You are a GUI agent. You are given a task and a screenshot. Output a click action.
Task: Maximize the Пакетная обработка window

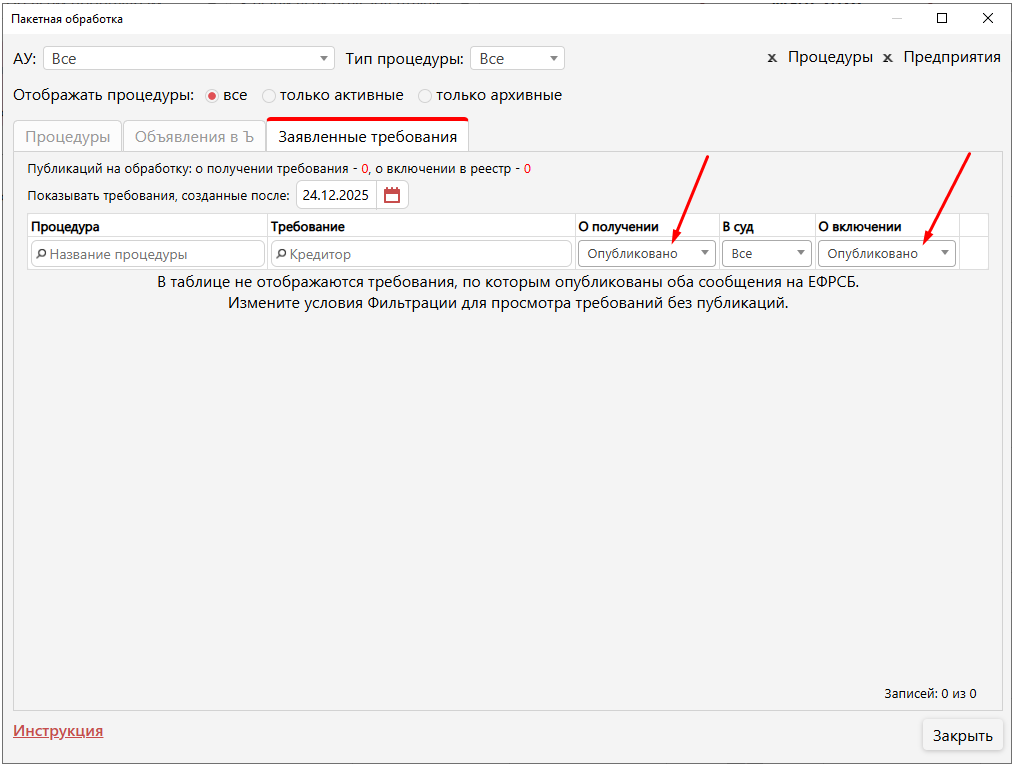942,18
